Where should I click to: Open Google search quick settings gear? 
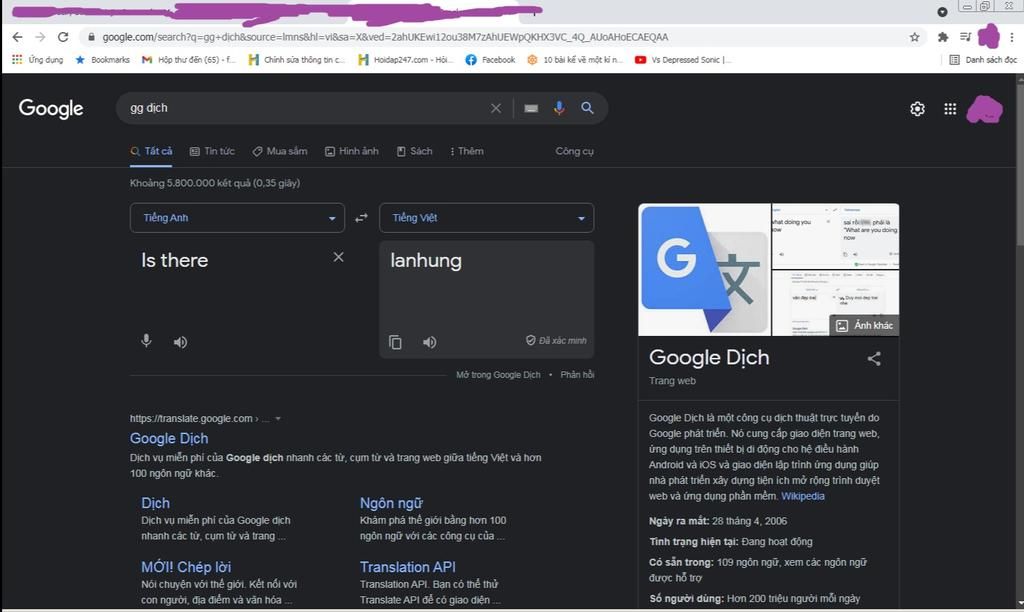[917, 108]
